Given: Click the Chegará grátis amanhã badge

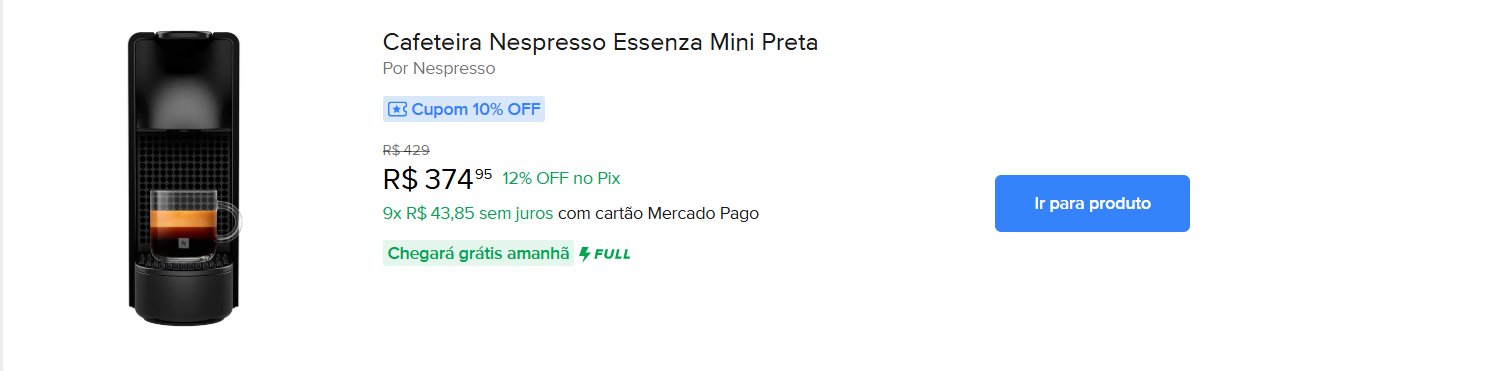Looking at the screenshot, I should [478, 254].
